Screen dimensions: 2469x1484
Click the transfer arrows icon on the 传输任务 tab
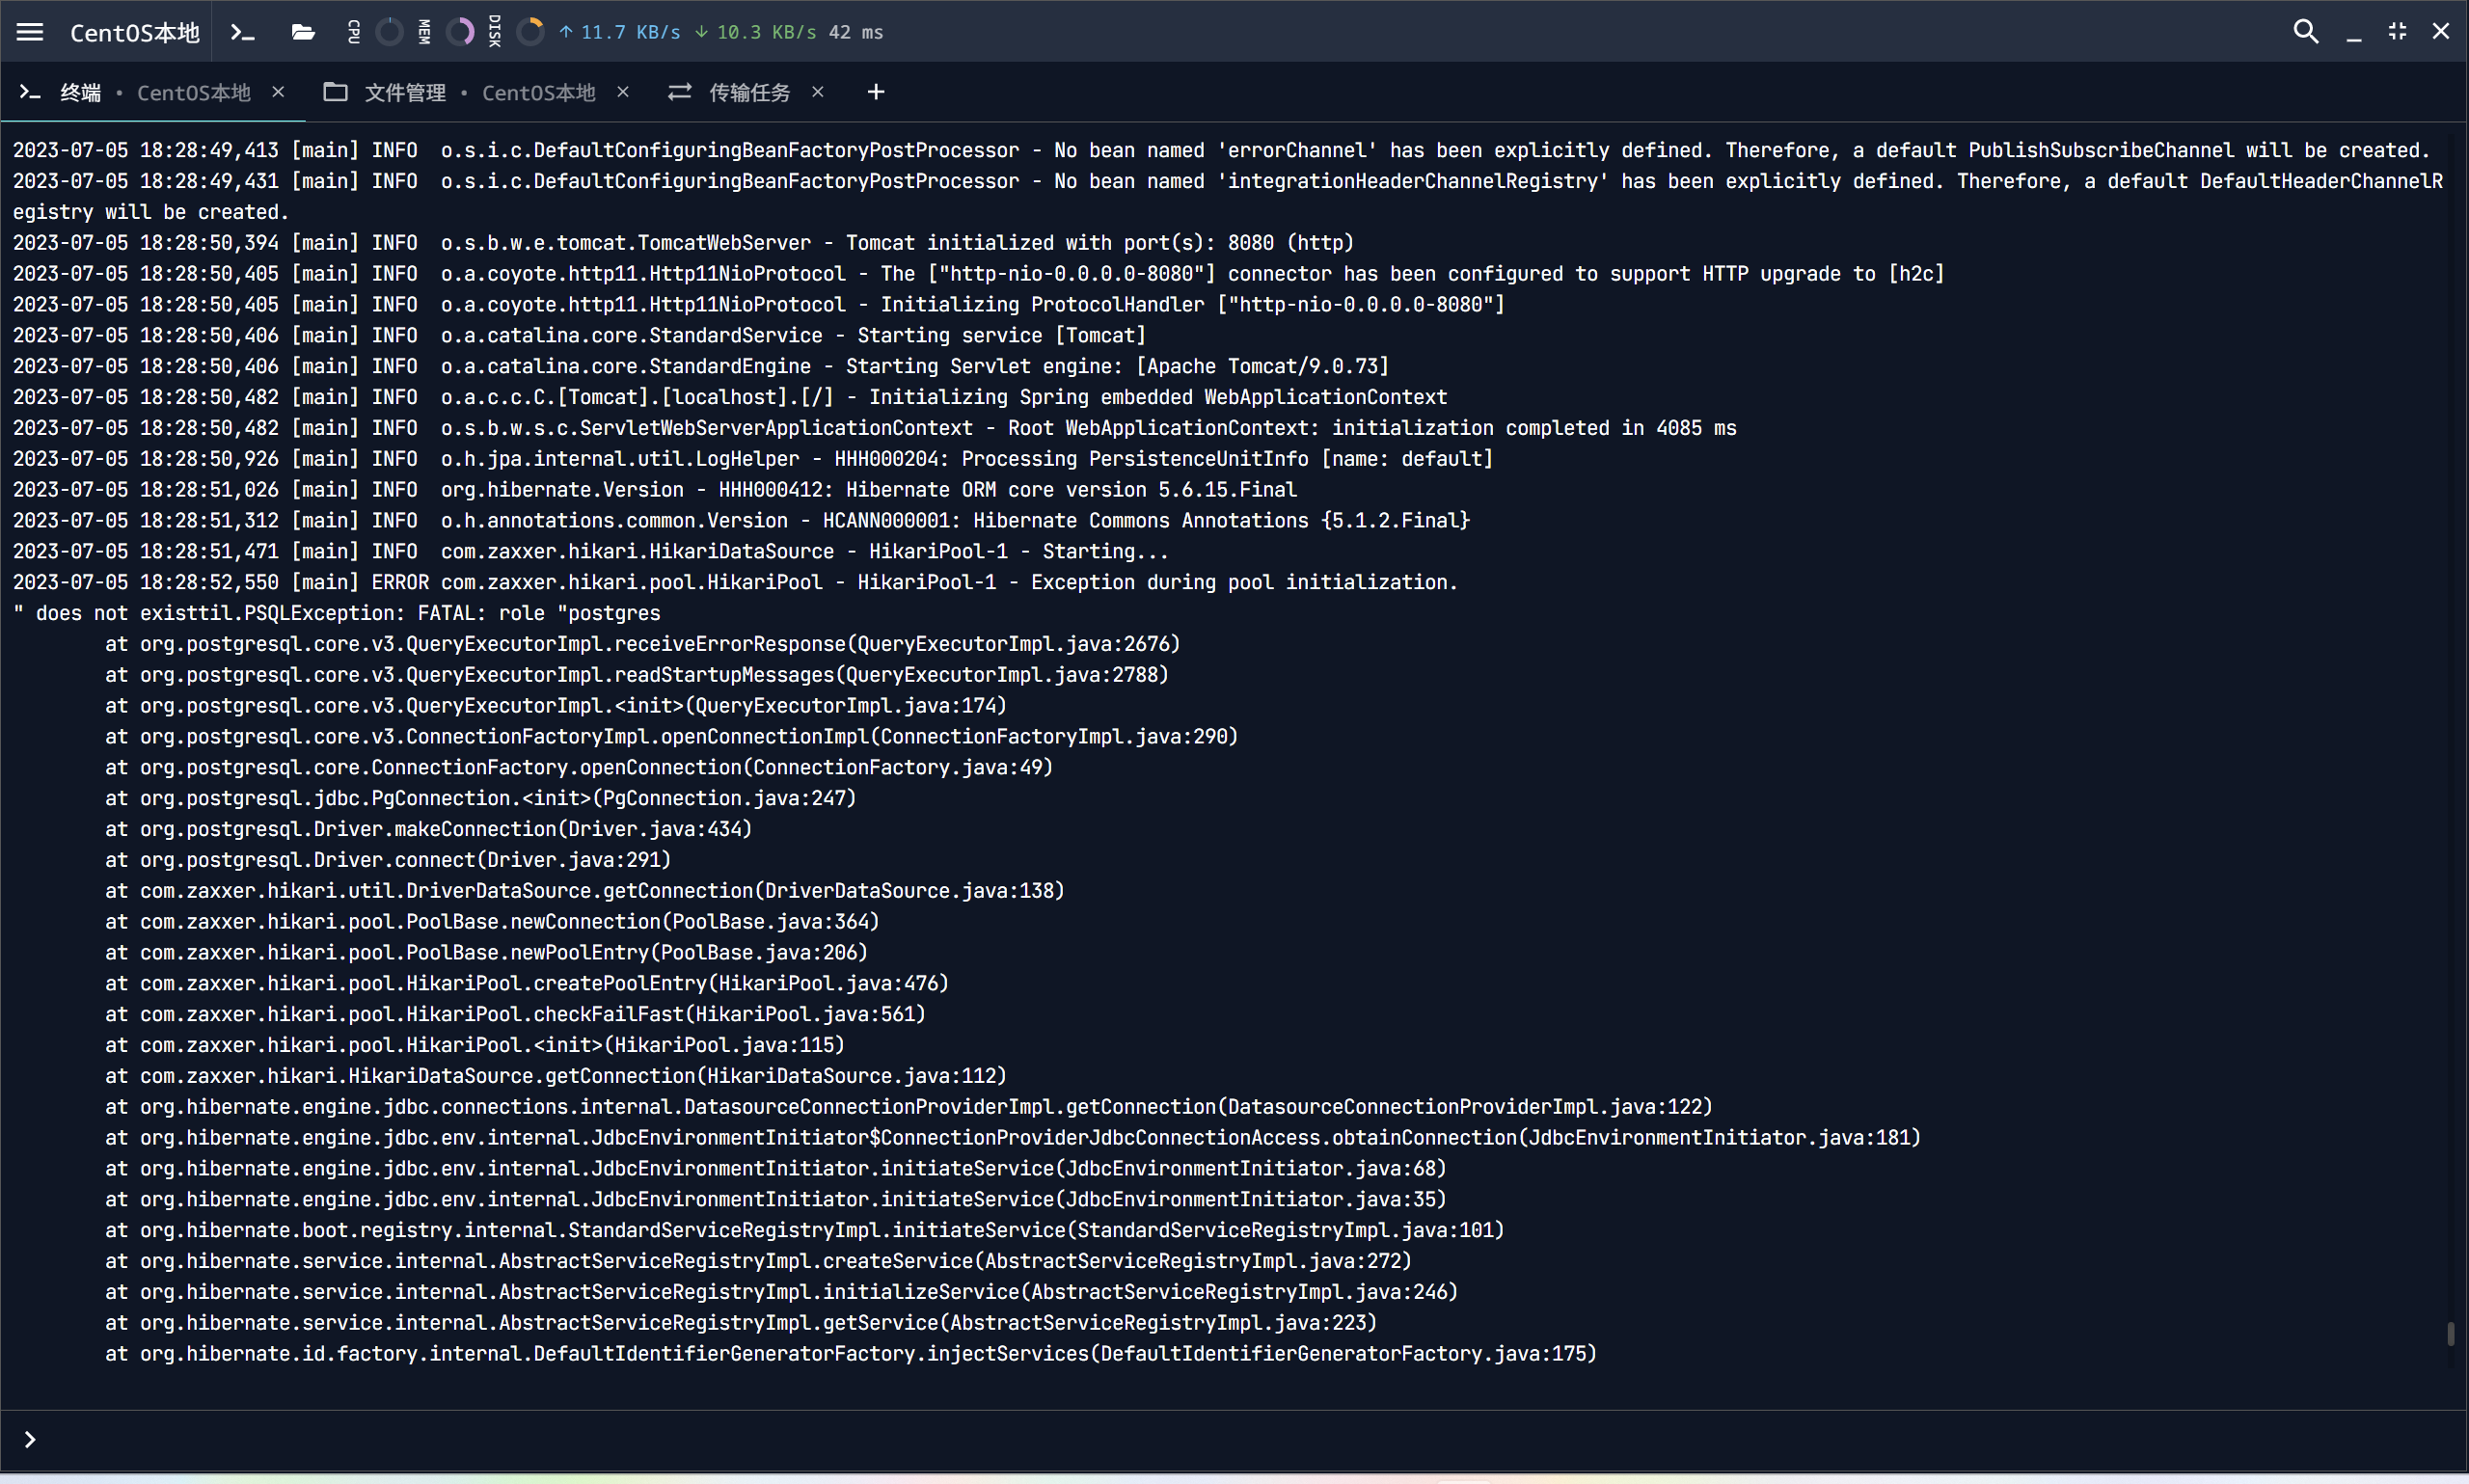(x=679, y=92)
